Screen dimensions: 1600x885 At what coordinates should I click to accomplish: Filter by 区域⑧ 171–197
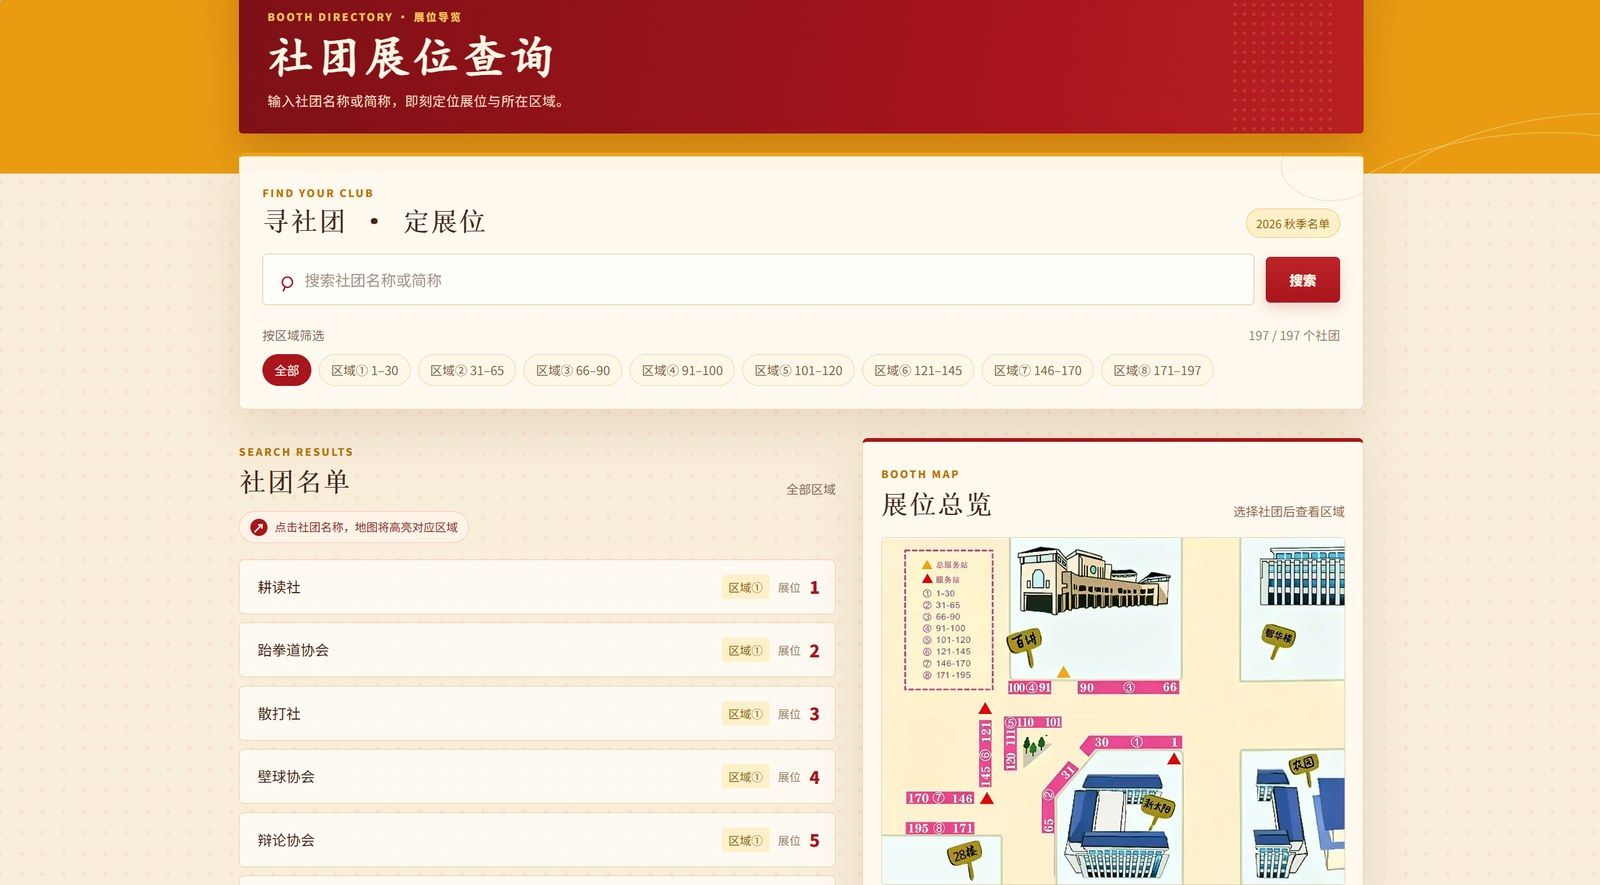pyautogui.click(x=1157, y=370)
